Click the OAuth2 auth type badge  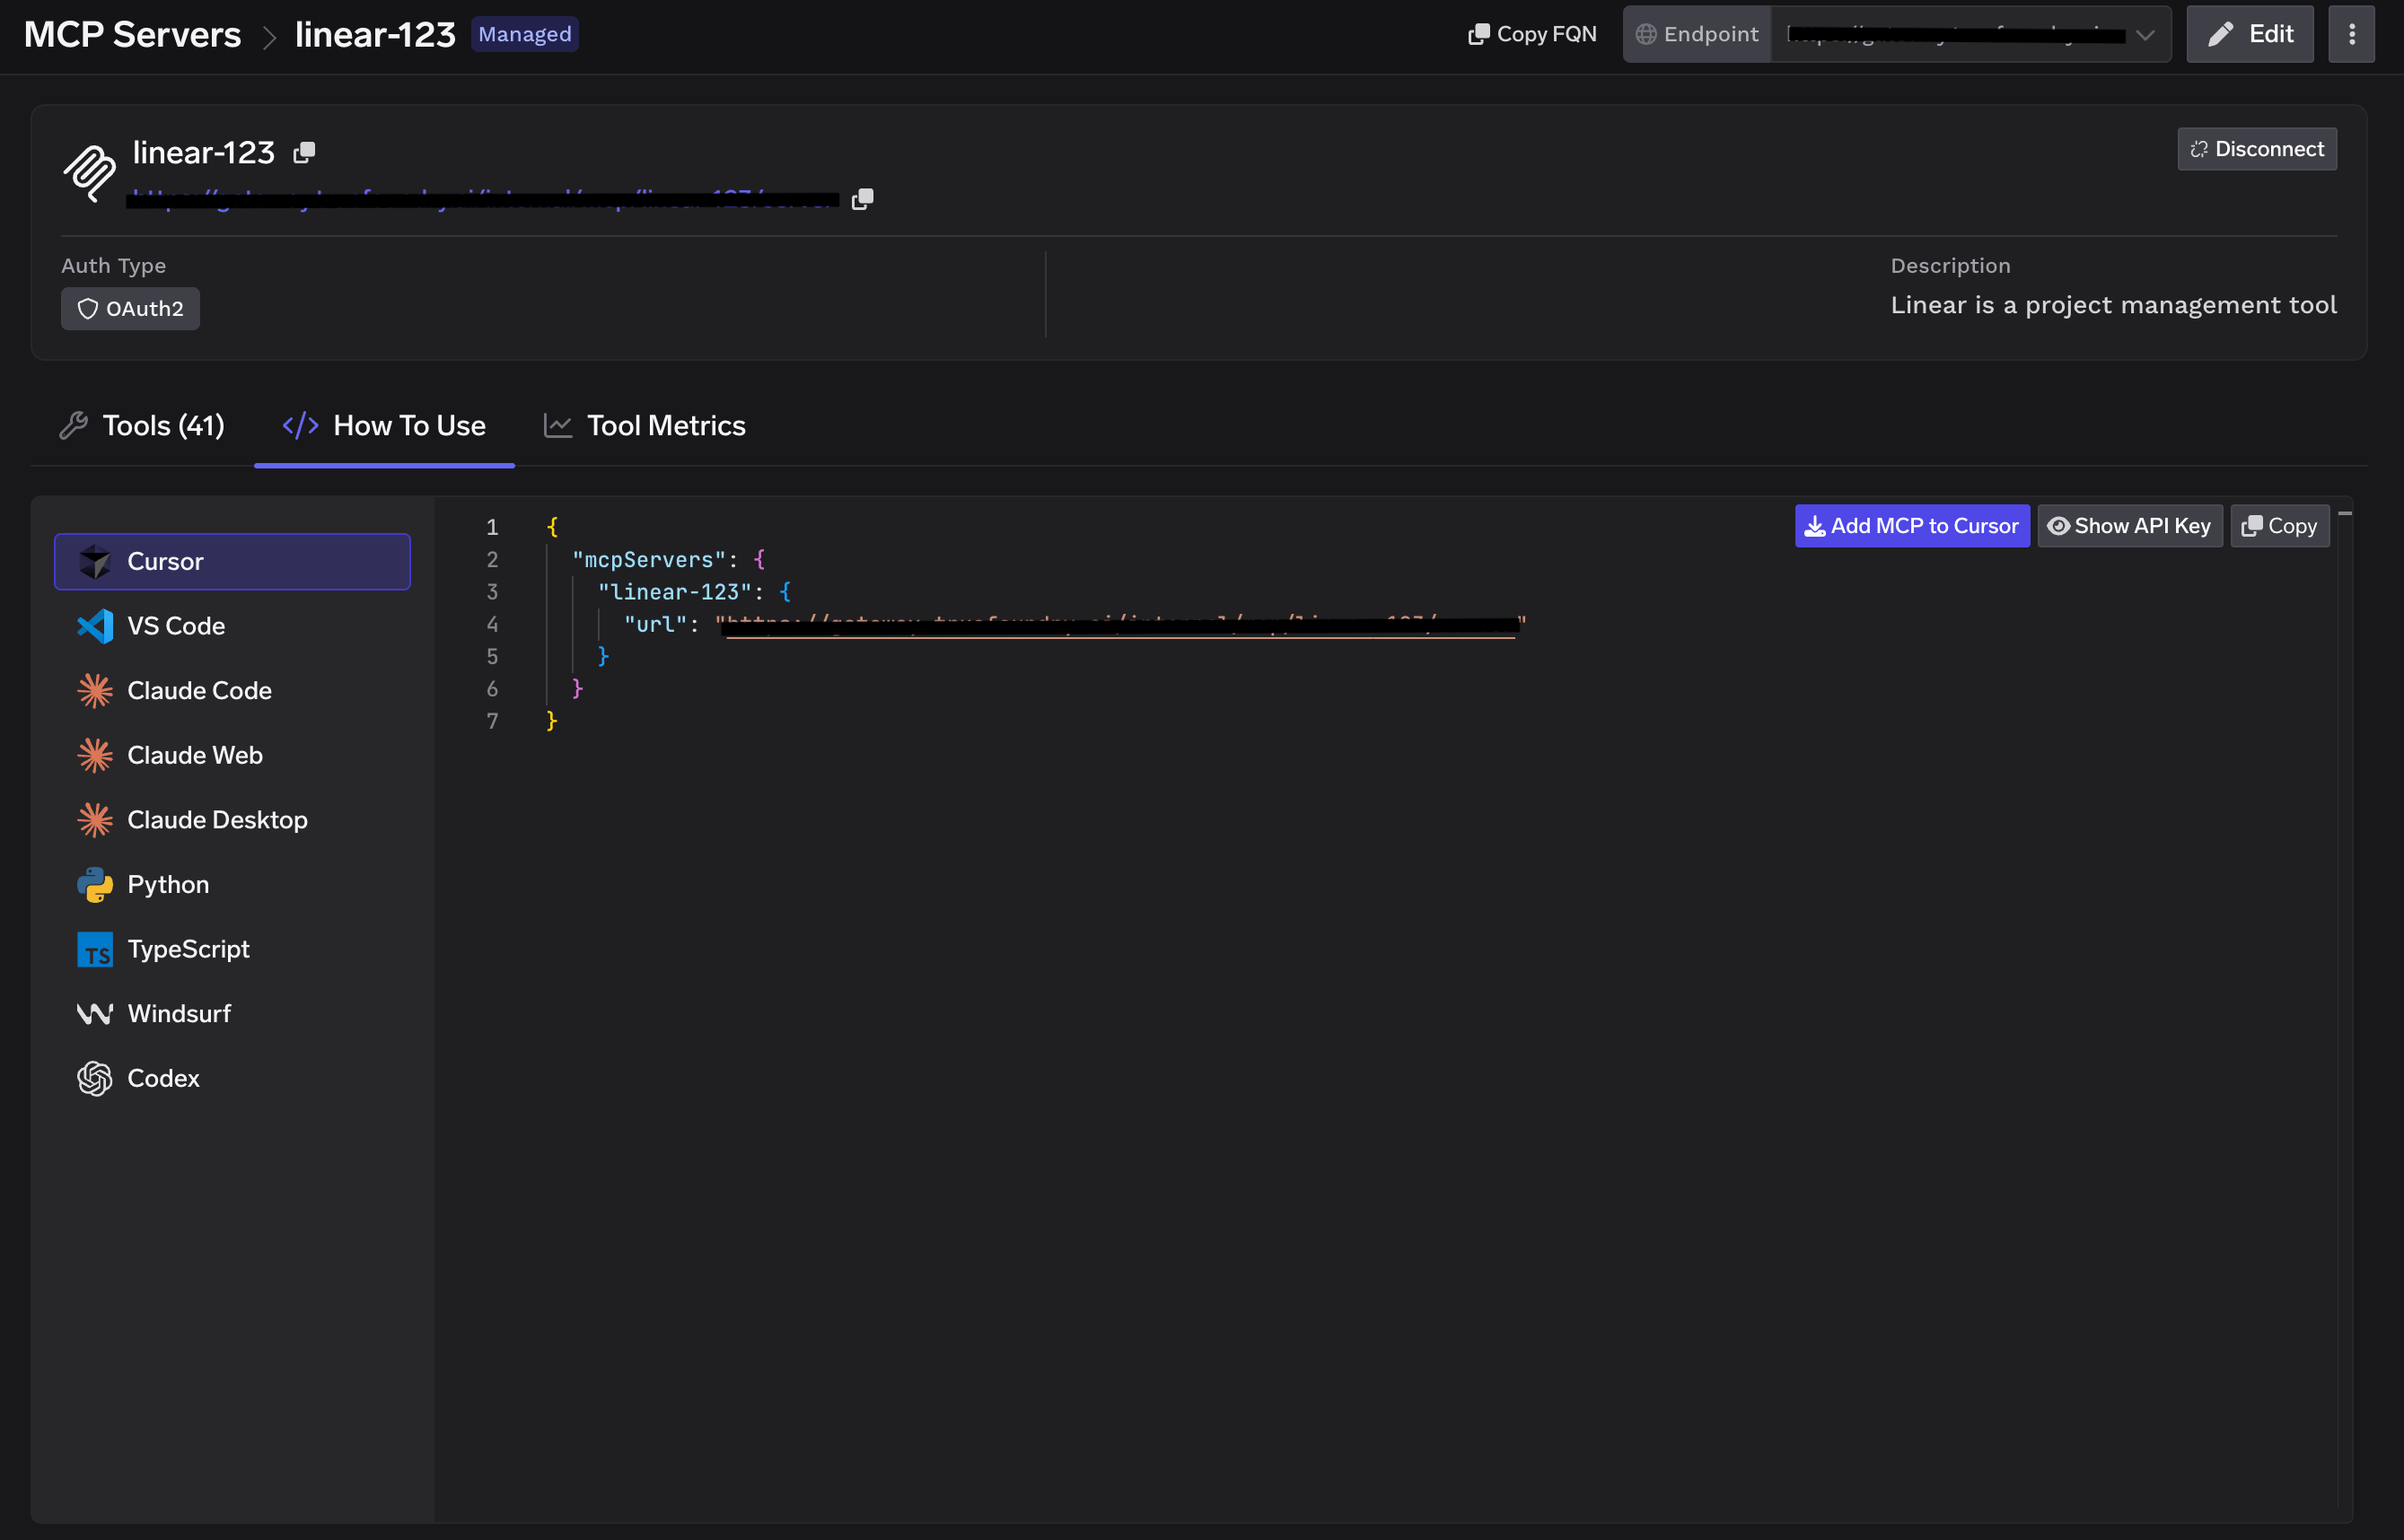pos(130,309)
